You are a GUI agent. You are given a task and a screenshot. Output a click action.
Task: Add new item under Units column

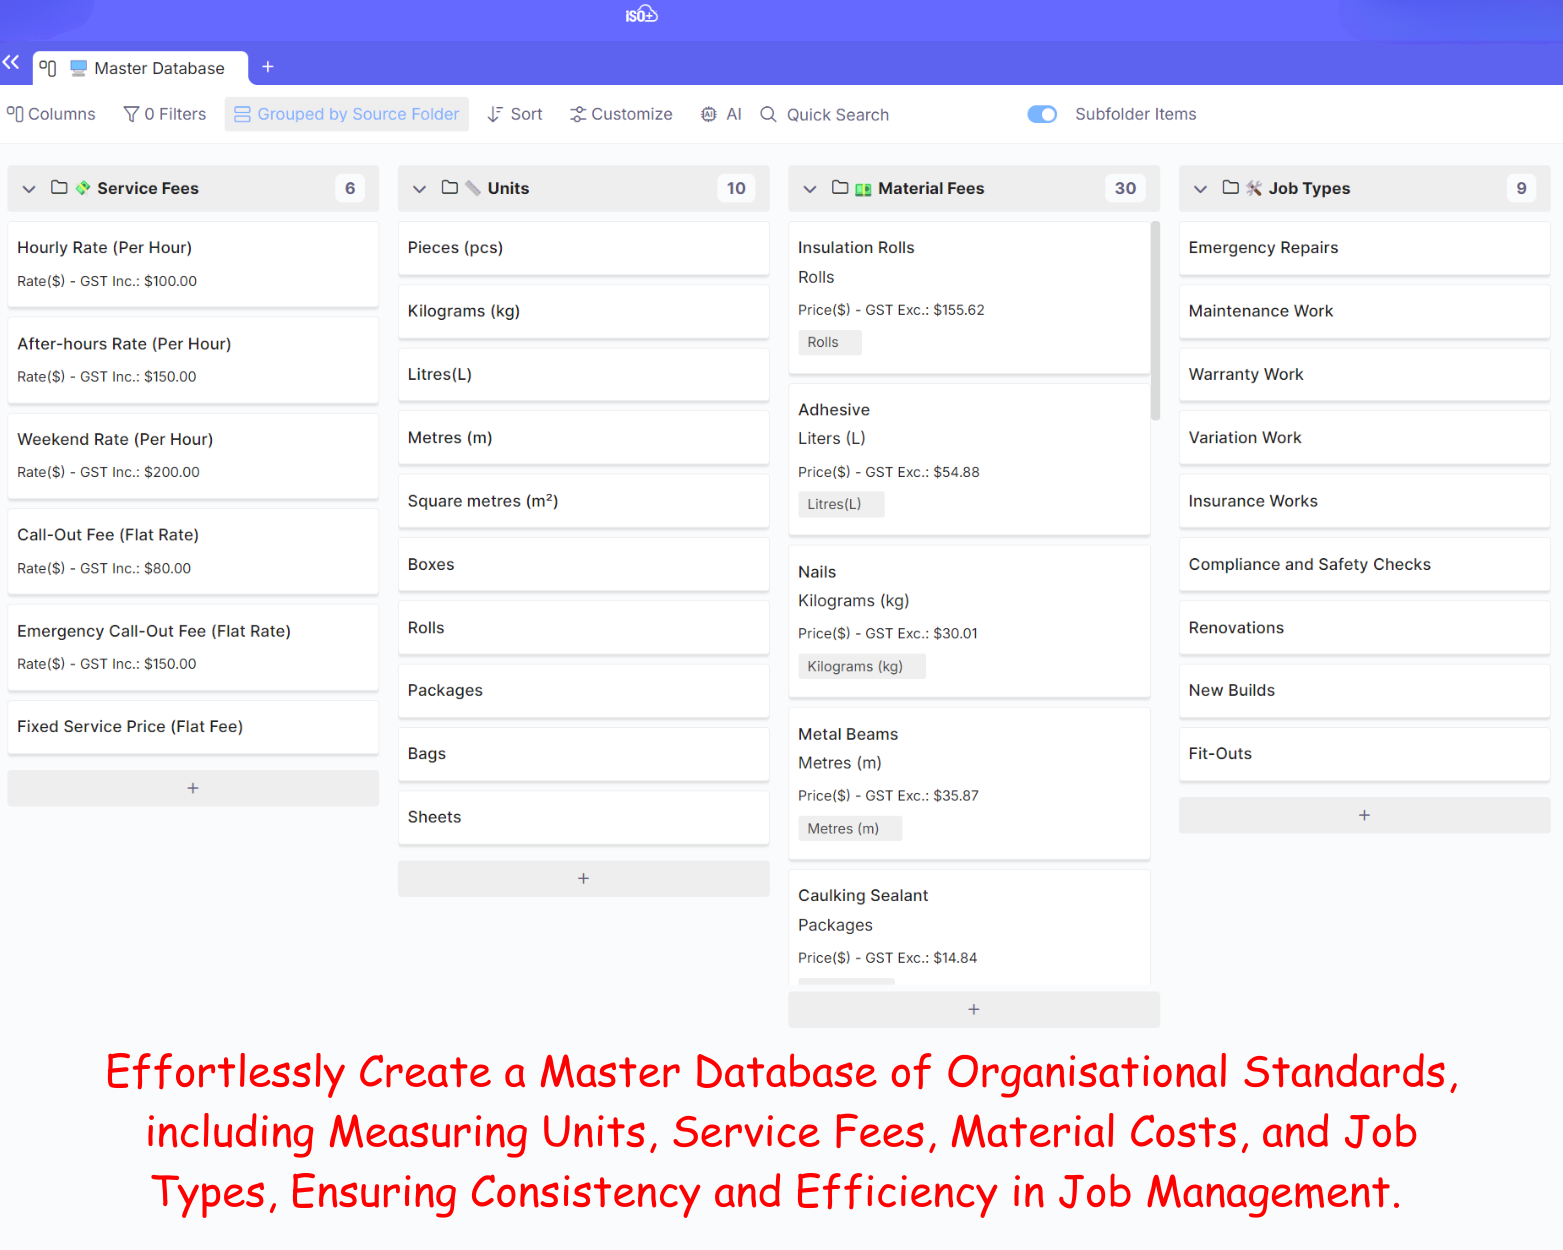point(583,879)
